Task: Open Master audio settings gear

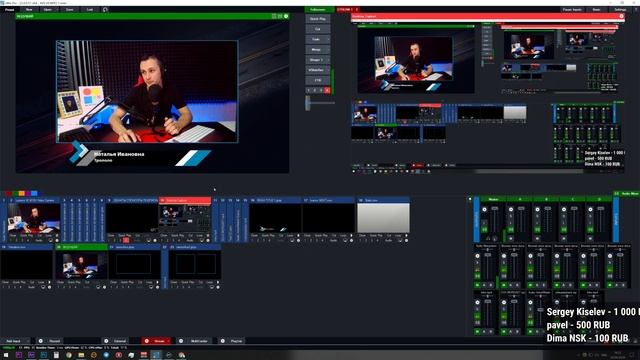Action: click(484, 209)
